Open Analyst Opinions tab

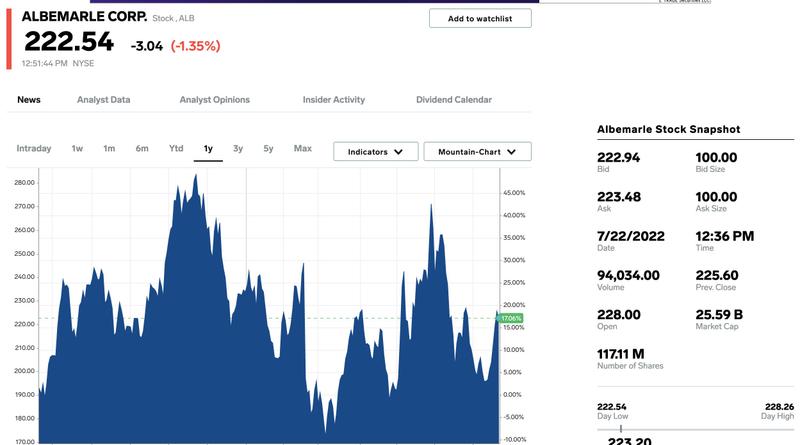pos(214,100)
